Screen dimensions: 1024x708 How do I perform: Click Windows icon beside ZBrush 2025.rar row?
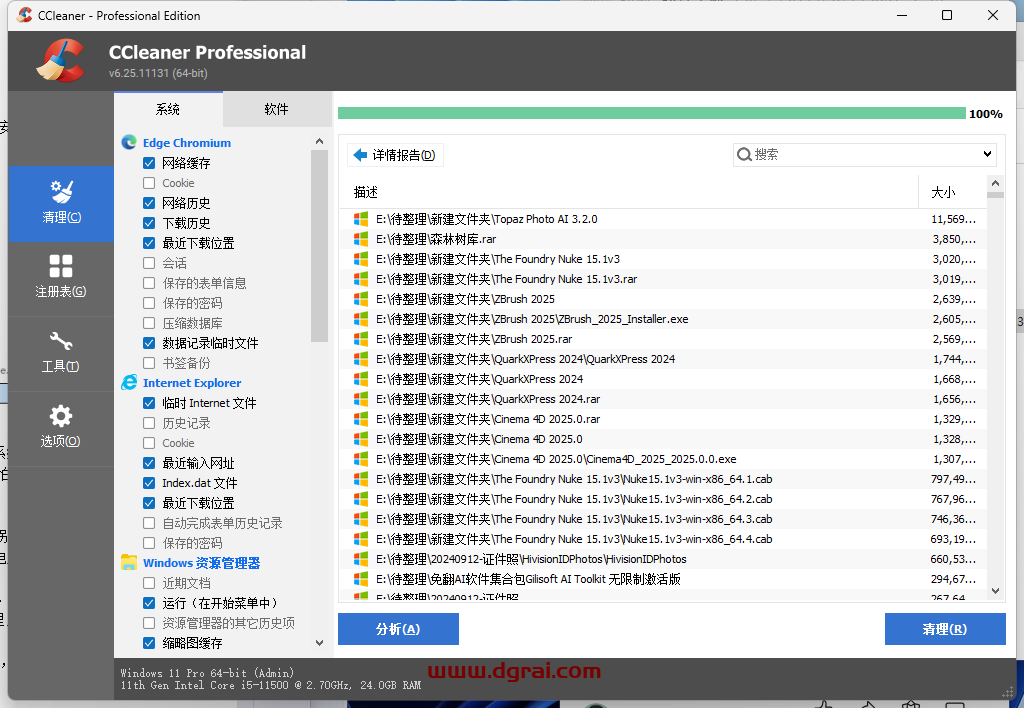pos(360,339)
